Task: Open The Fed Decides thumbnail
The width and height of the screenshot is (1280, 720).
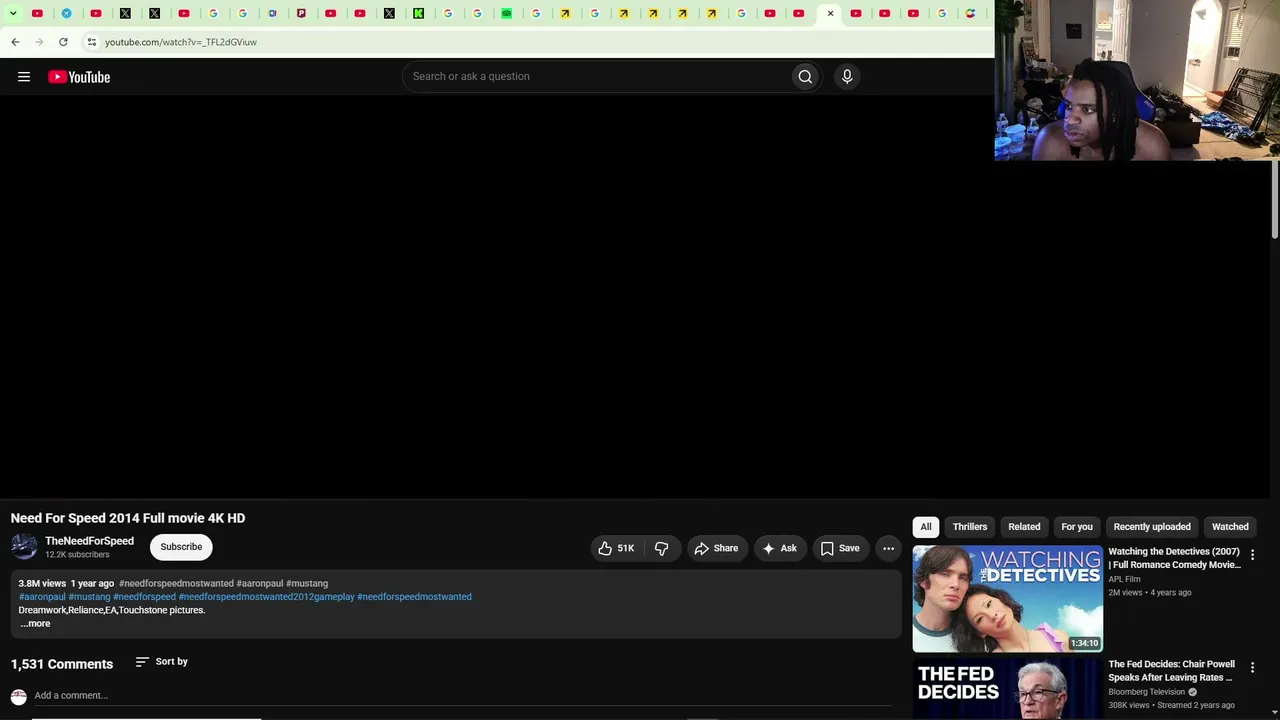Action: [x=1008, y=688]
